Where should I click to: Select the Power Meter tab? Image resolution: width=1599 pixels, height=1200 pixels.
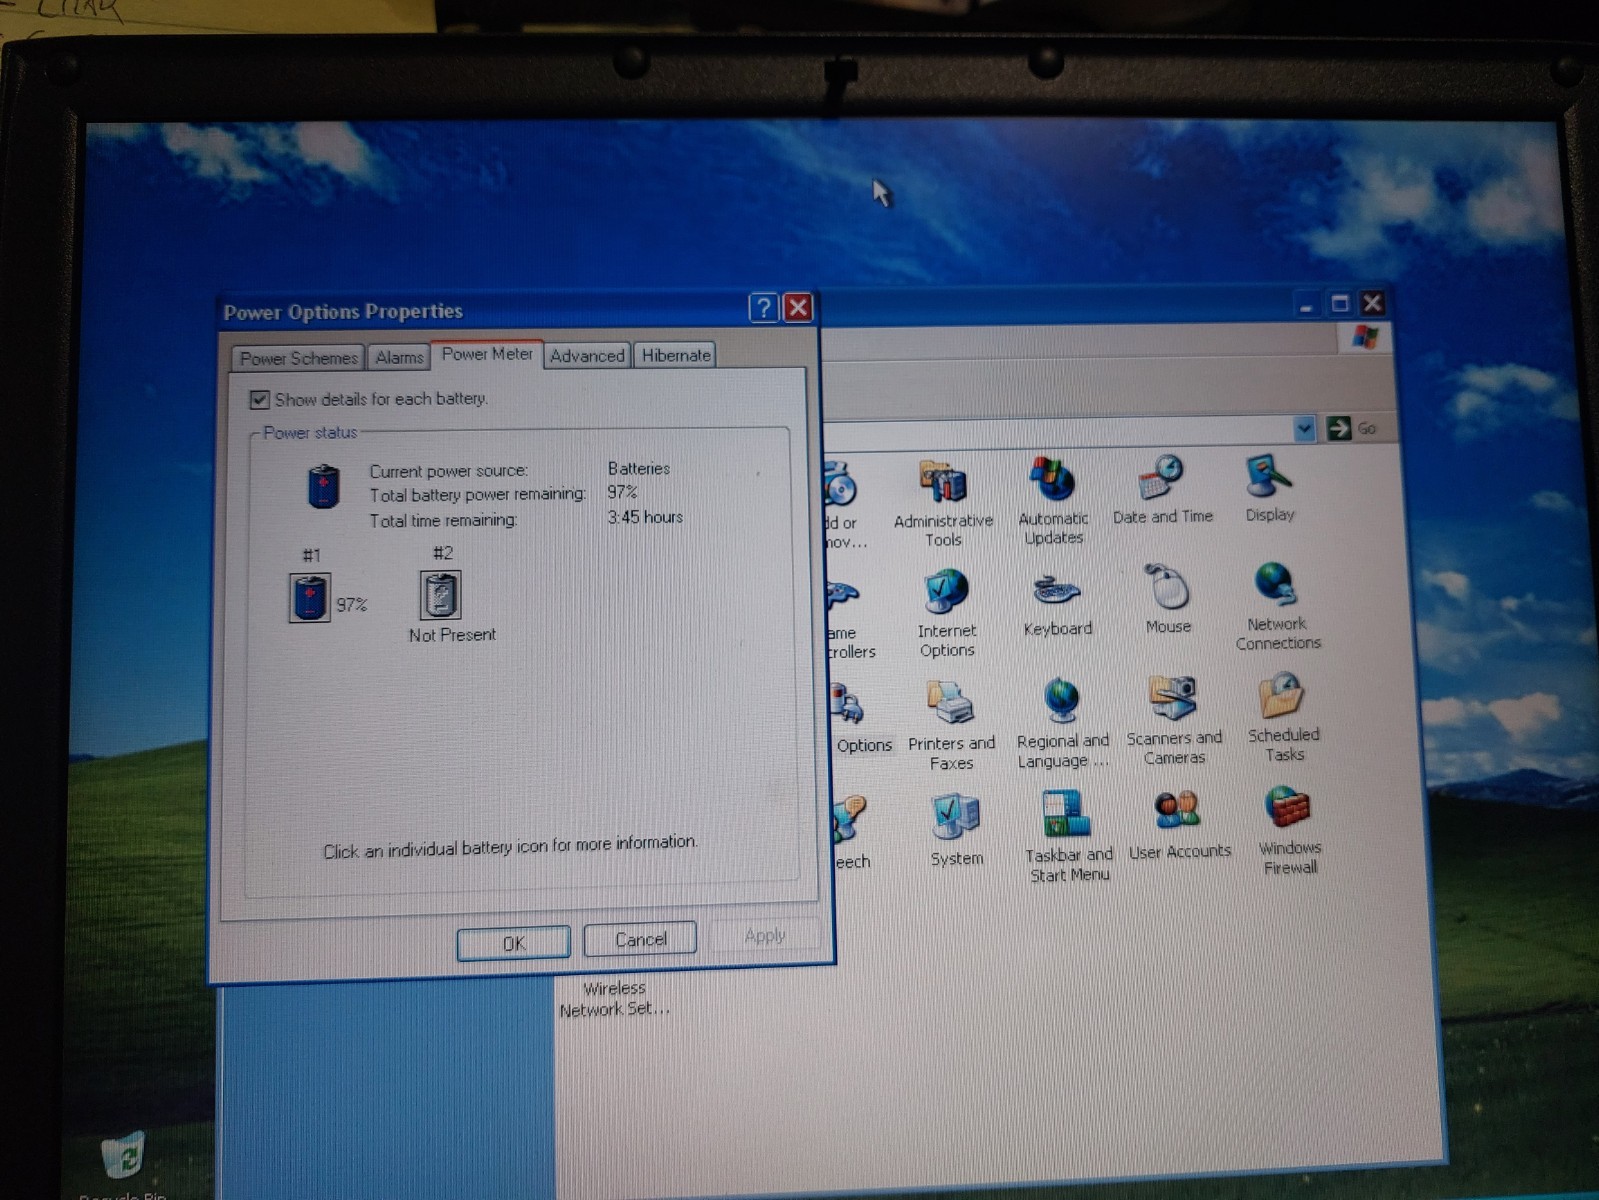pos(487,354)
